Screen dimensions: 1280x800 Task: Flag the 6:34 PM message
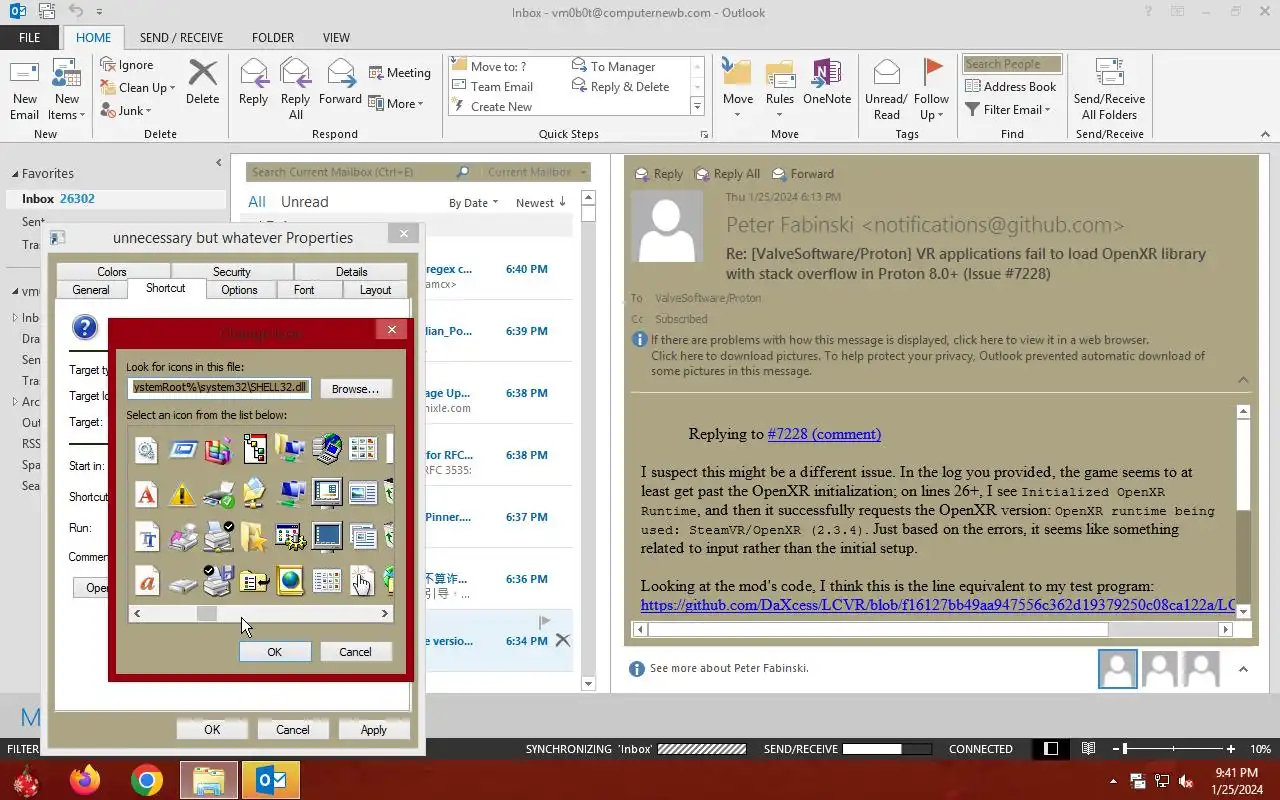pos(544,623)
